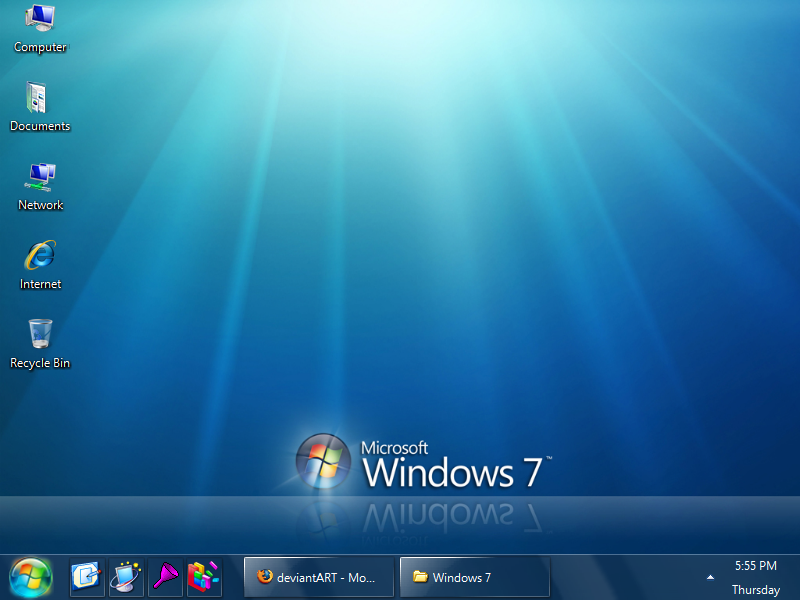
Task: Open the calendar by clicking 5:55 PM
Action: [756, 565]
